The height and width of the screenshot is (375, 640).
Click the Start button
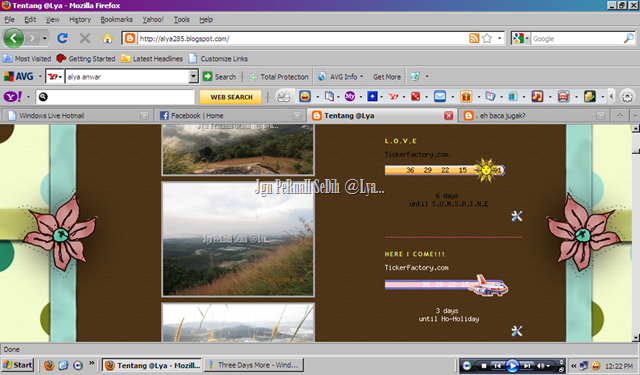pyautogui.click(x=17, y=365)
